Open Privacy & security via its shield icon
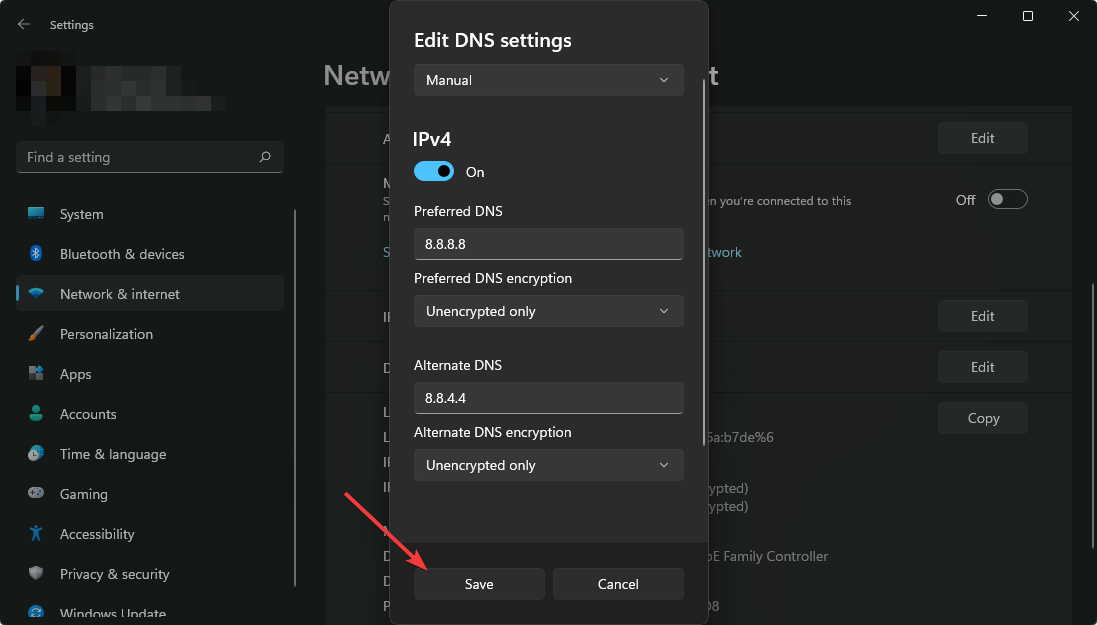Image resolution: width=1097 pixels, height=625 pixels. pos(38,573)
